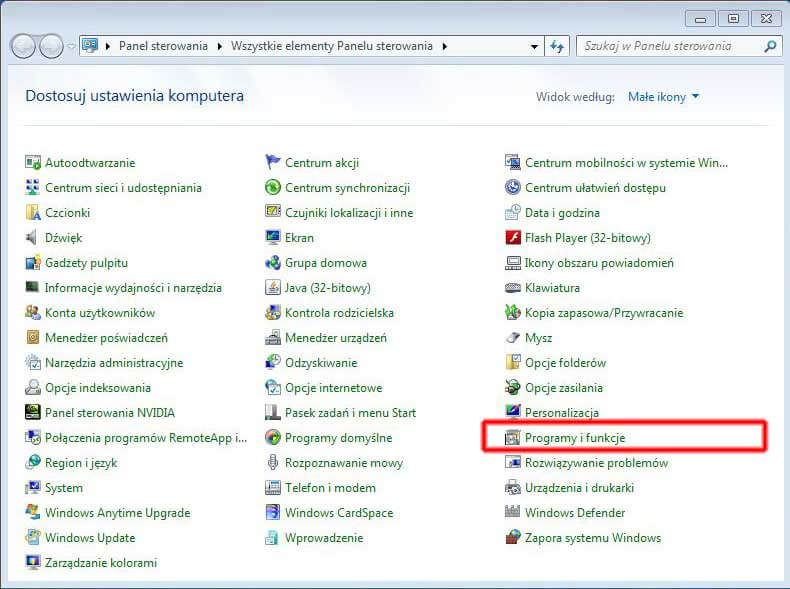
Task: Click the Zapora systemu Windows icon
Action: [x=513, y=538]
